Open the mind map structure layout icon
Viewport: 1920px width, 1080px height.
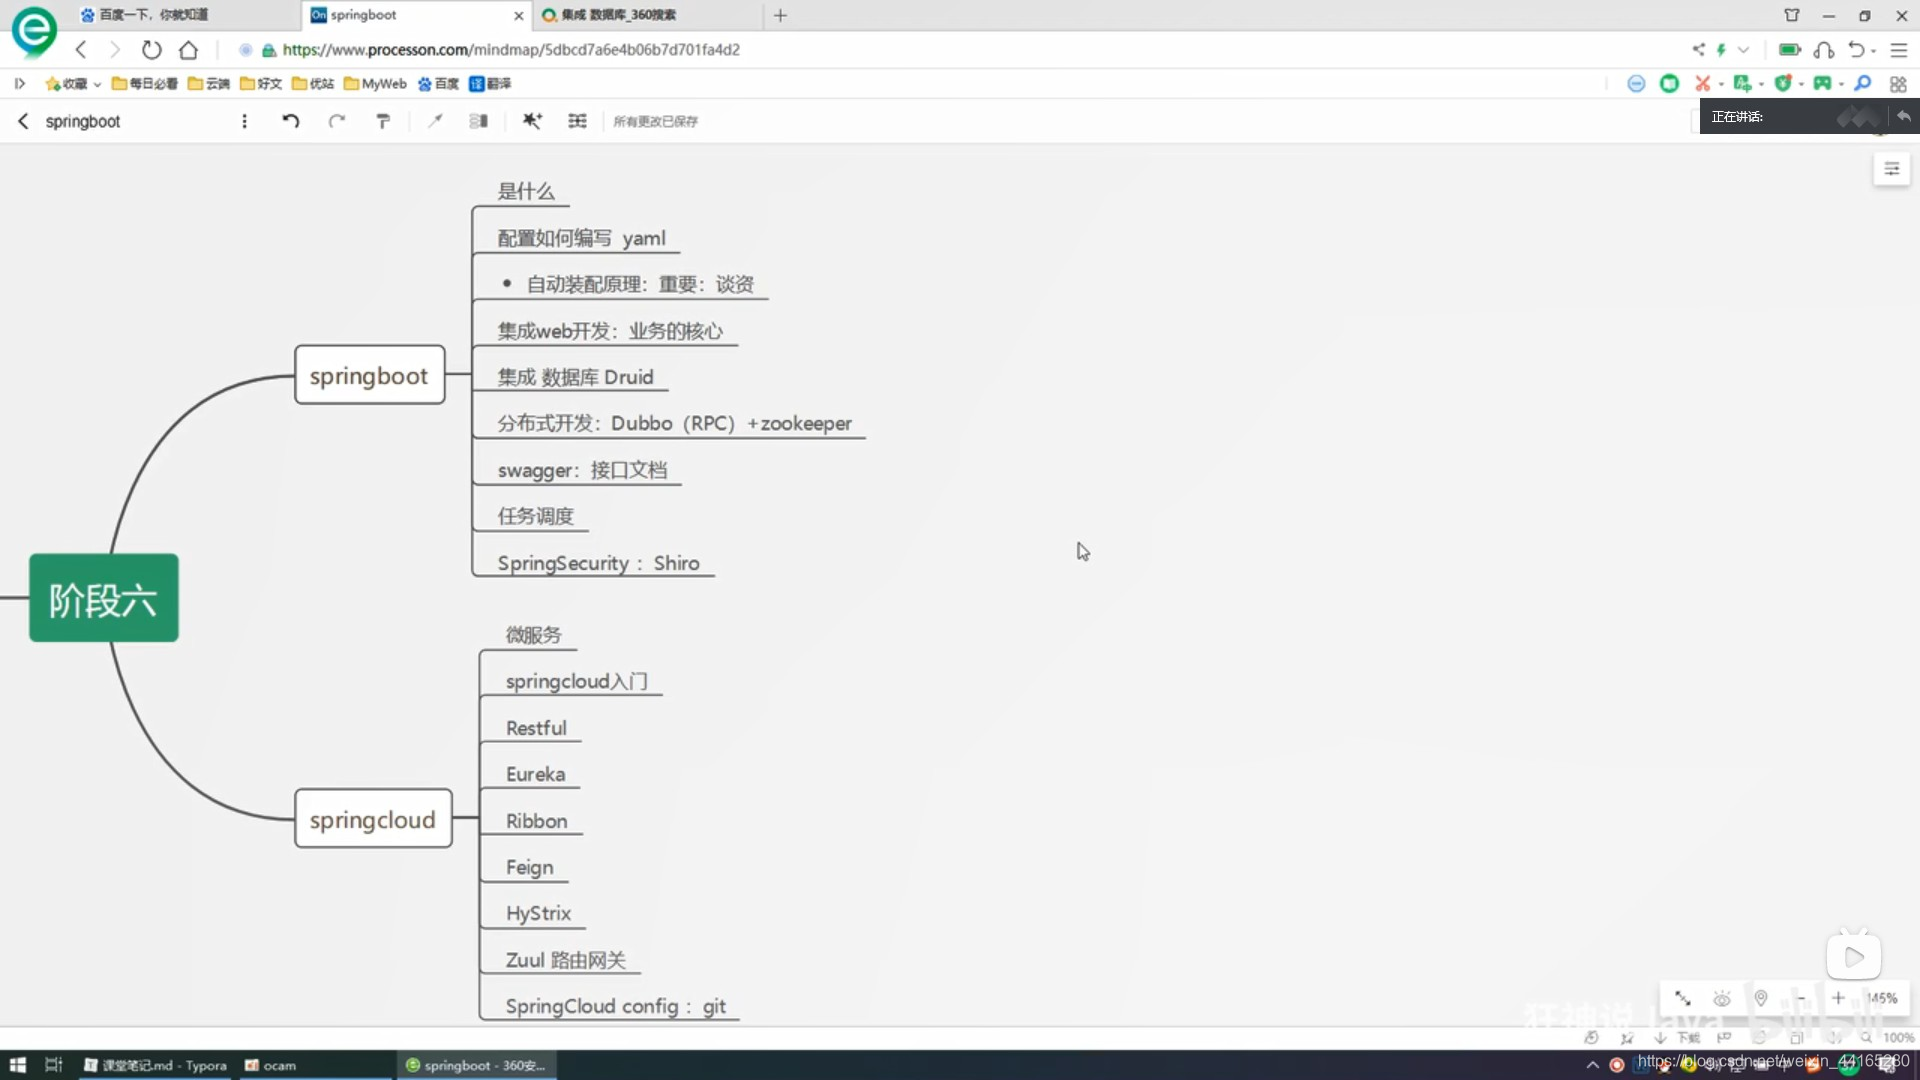coord(577,121)
